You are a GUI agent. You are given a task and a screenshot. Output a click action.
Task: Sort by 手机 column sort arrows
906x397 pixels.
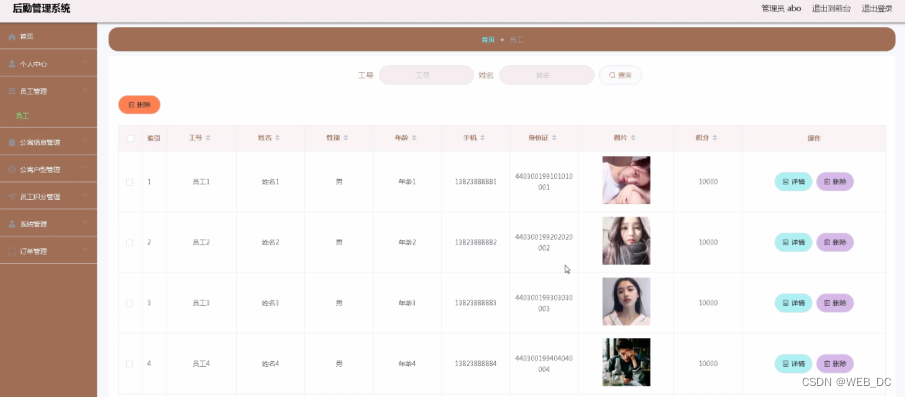click(482, 138)
